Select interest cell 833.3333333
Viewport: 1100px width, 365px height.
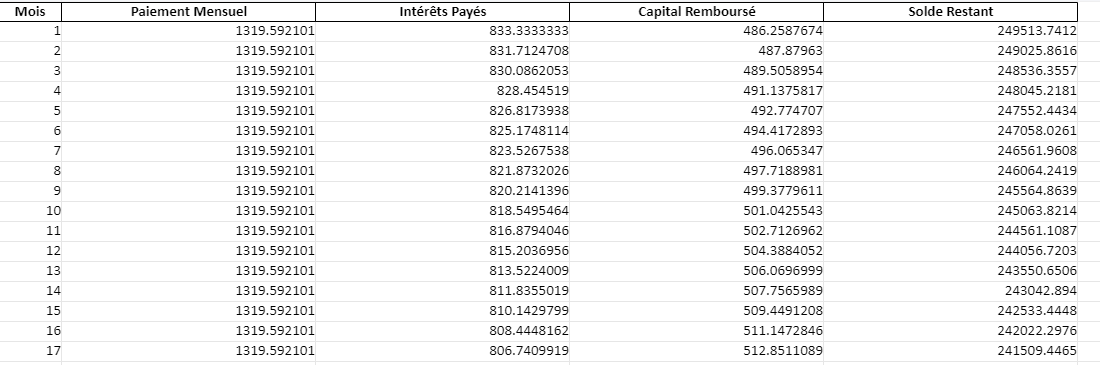443,31
